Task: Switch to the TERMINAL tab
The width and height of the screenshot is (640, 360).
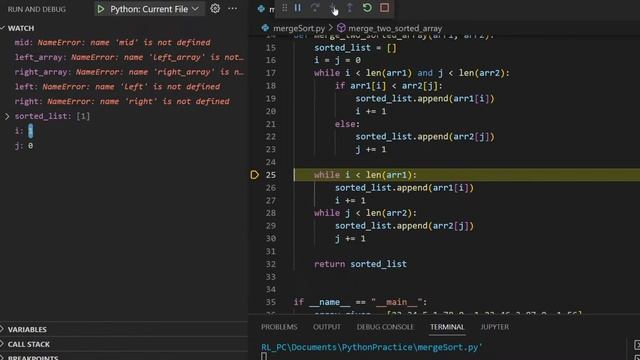Action: click(x=447, y=327)
